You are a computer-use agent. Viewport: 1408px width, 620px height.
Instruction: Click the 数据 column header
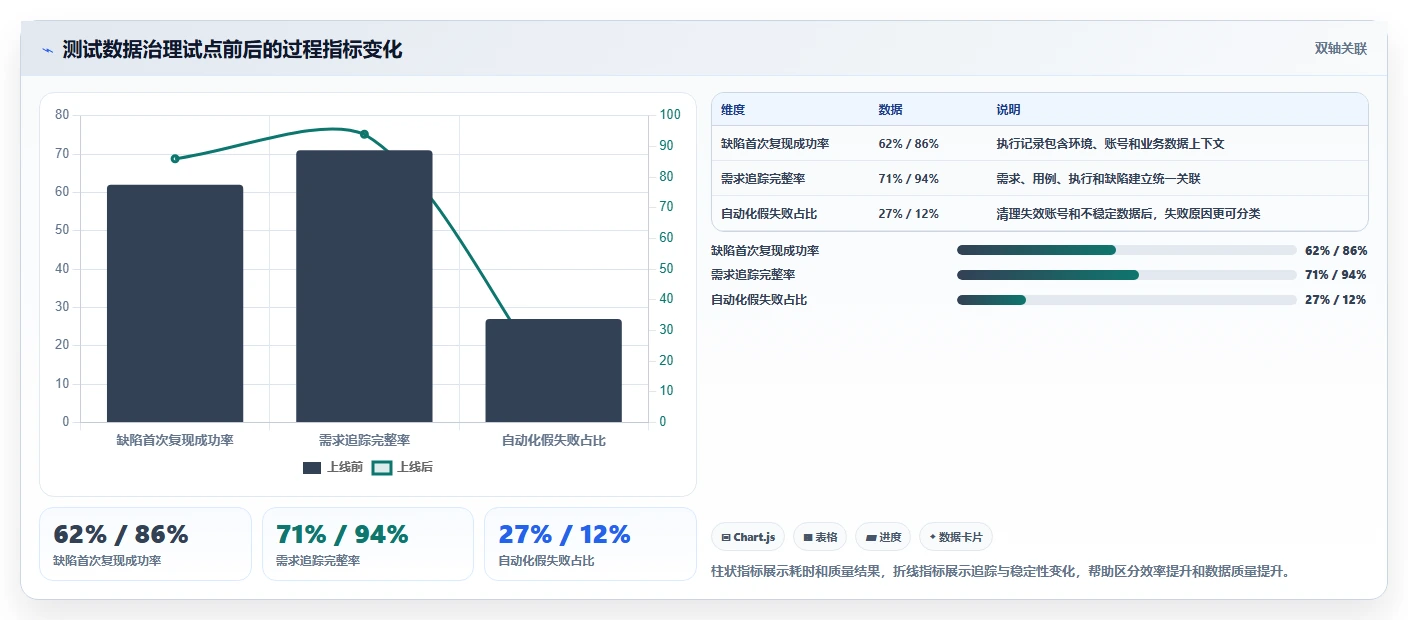tap(890, 110)
